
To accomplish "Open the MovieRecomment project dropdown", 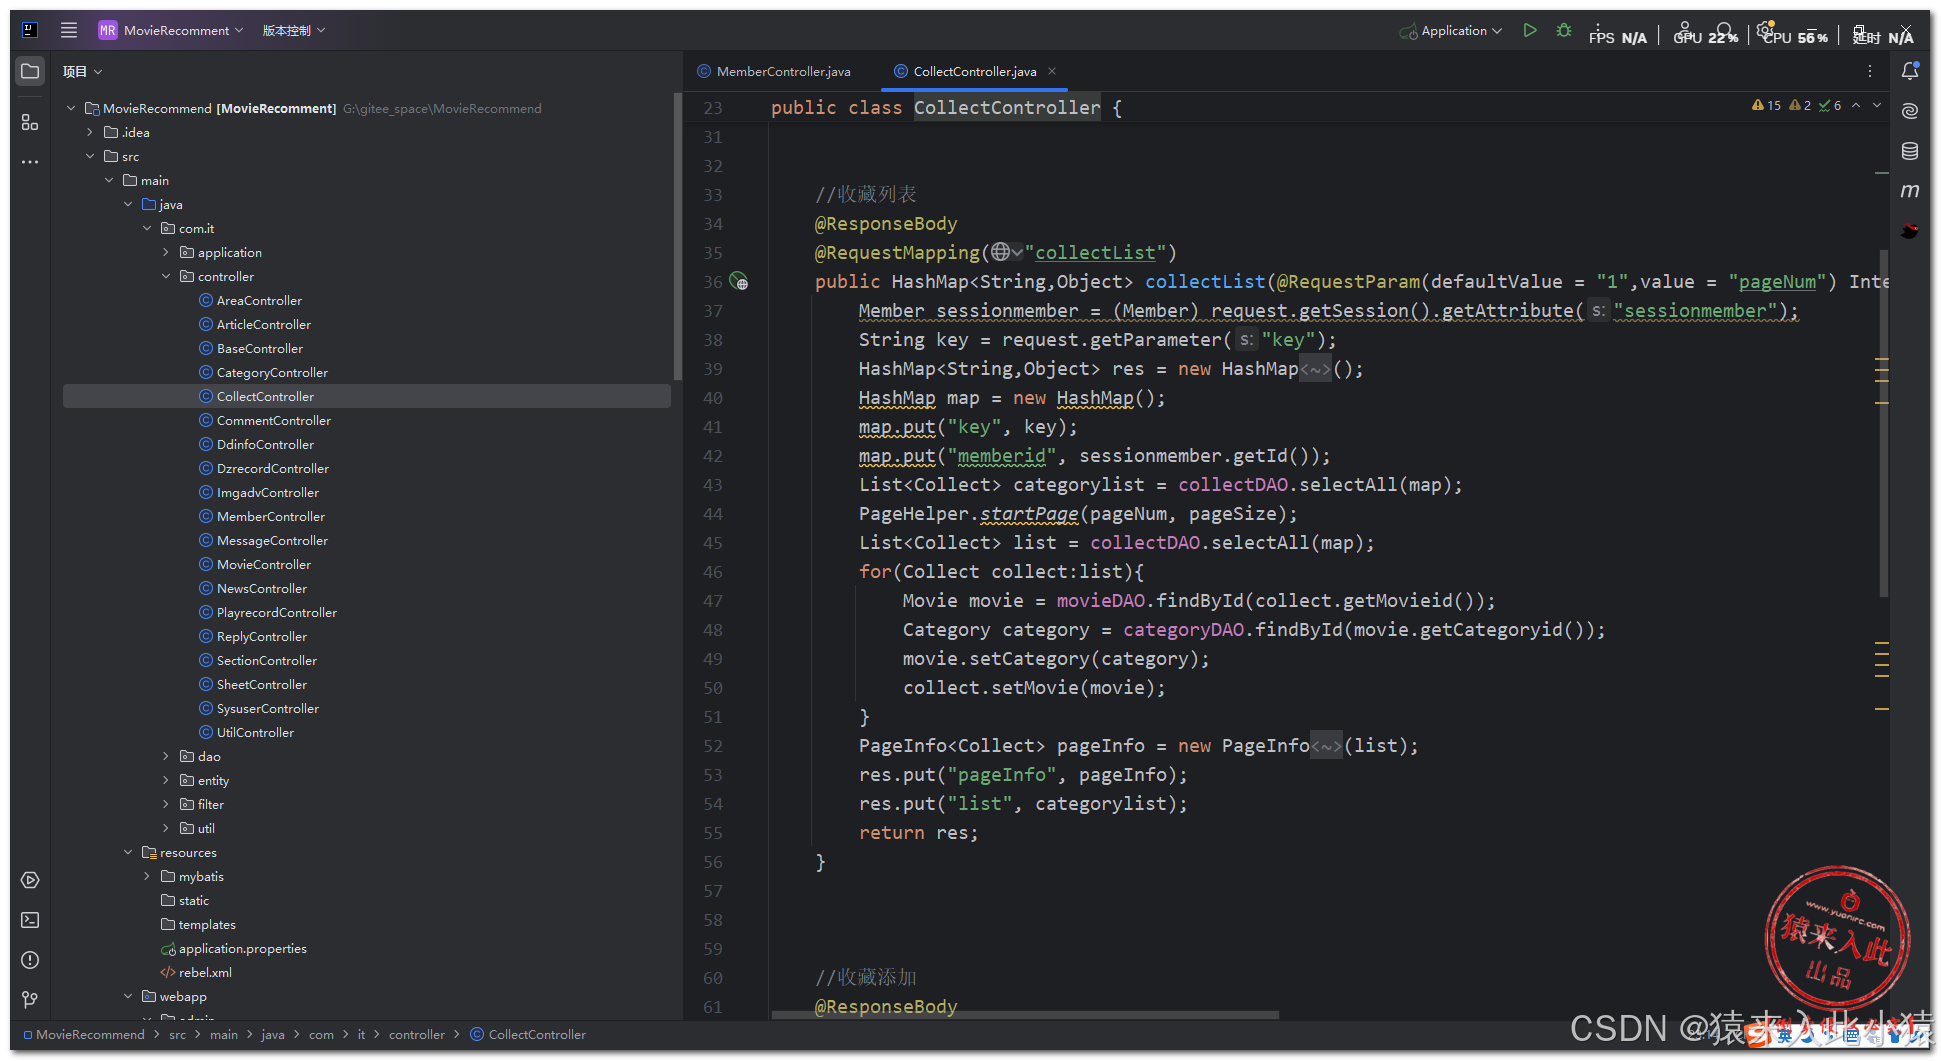I will tap(183, 30).
